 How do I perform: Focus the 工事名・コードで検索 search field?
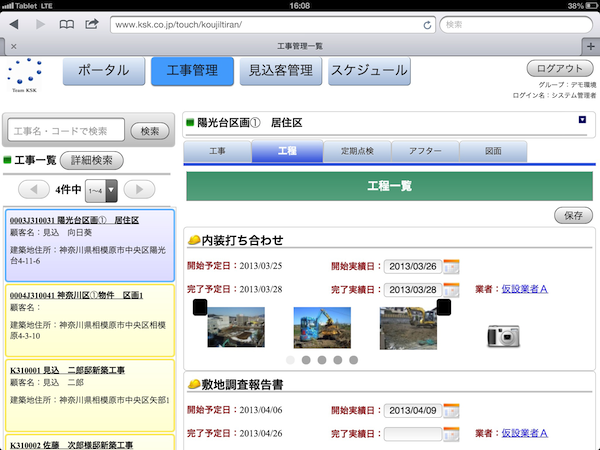(66, 130)
